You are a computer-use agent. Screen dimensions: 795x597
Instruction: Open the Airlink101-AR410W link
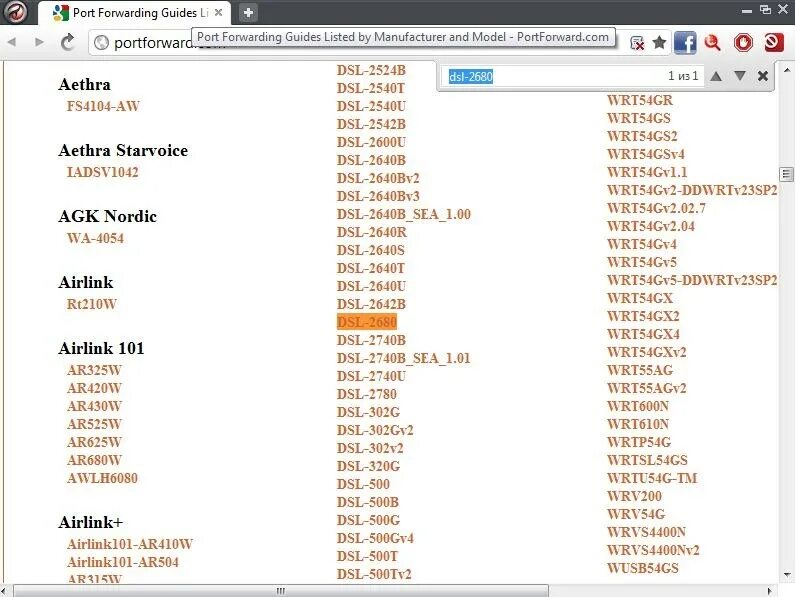130,544
